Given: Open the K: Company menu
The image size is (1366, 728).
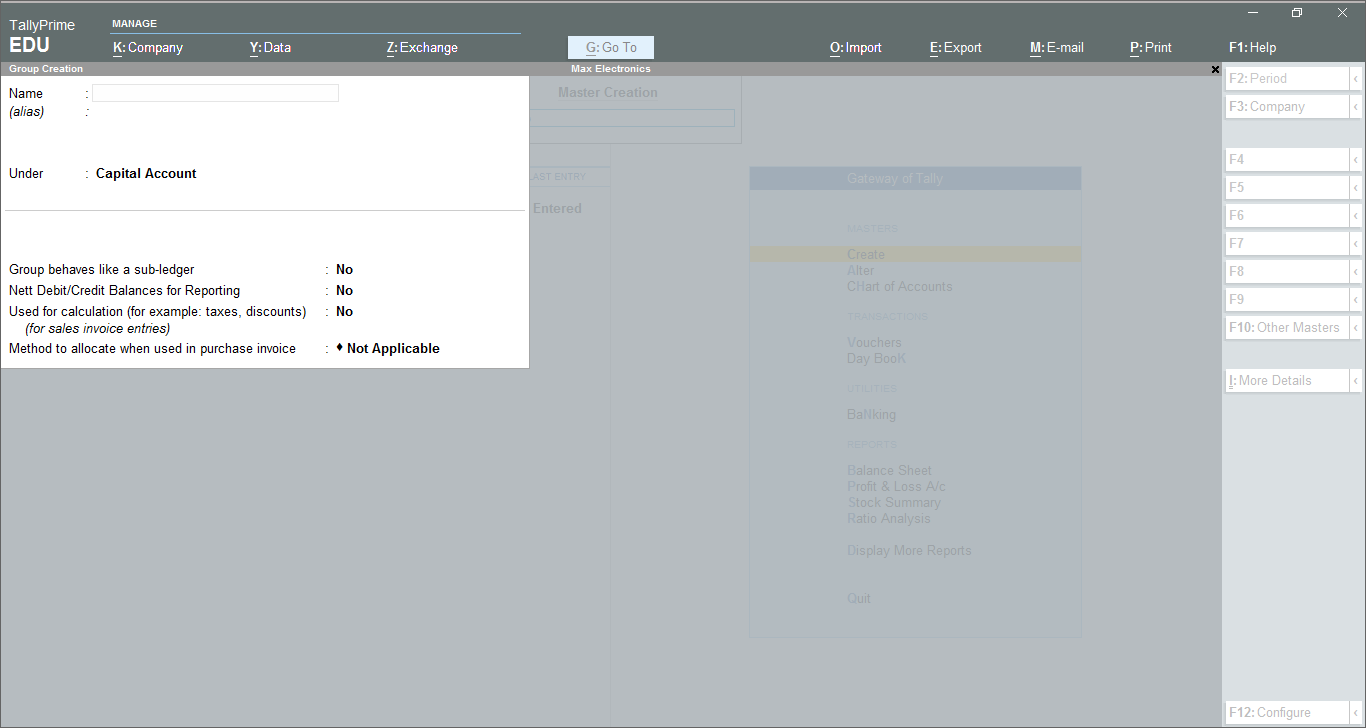Looking at the screenshot, I should (x=148, y=47).
